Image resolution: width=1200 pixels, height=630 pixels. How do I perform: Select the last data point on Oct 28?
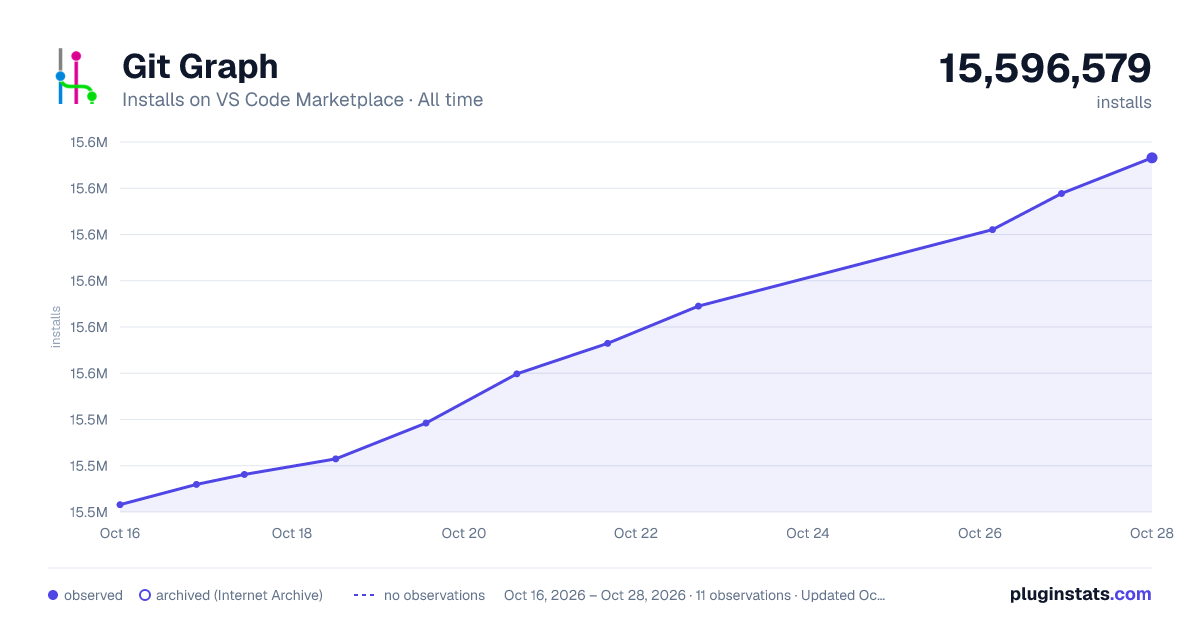tap(1152, 158)
